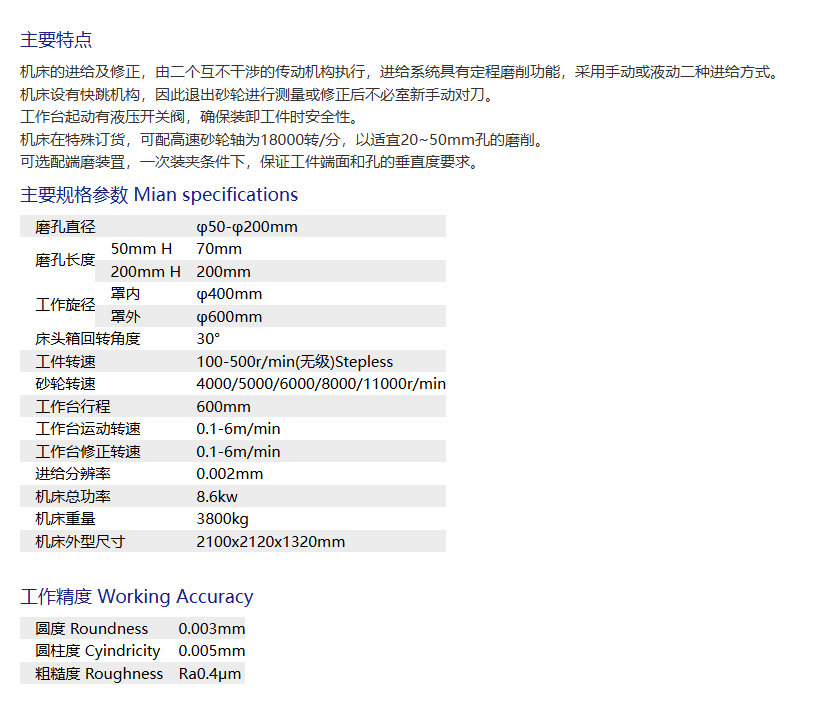The height and width of the screenshot is (706, 835).
Task: Select the 磨孔直径 row label
Action: tap(65, 227)
